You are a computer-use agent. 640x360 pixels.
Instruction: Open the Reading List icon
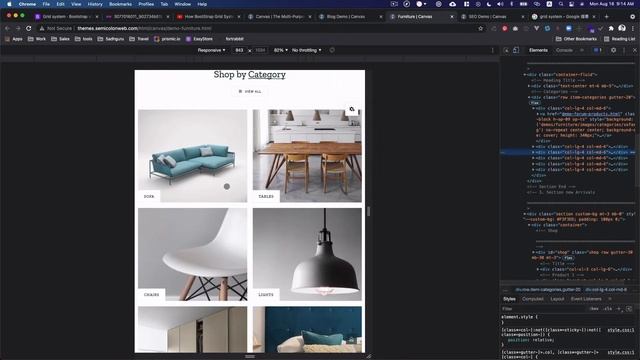[x=607, y=39]
